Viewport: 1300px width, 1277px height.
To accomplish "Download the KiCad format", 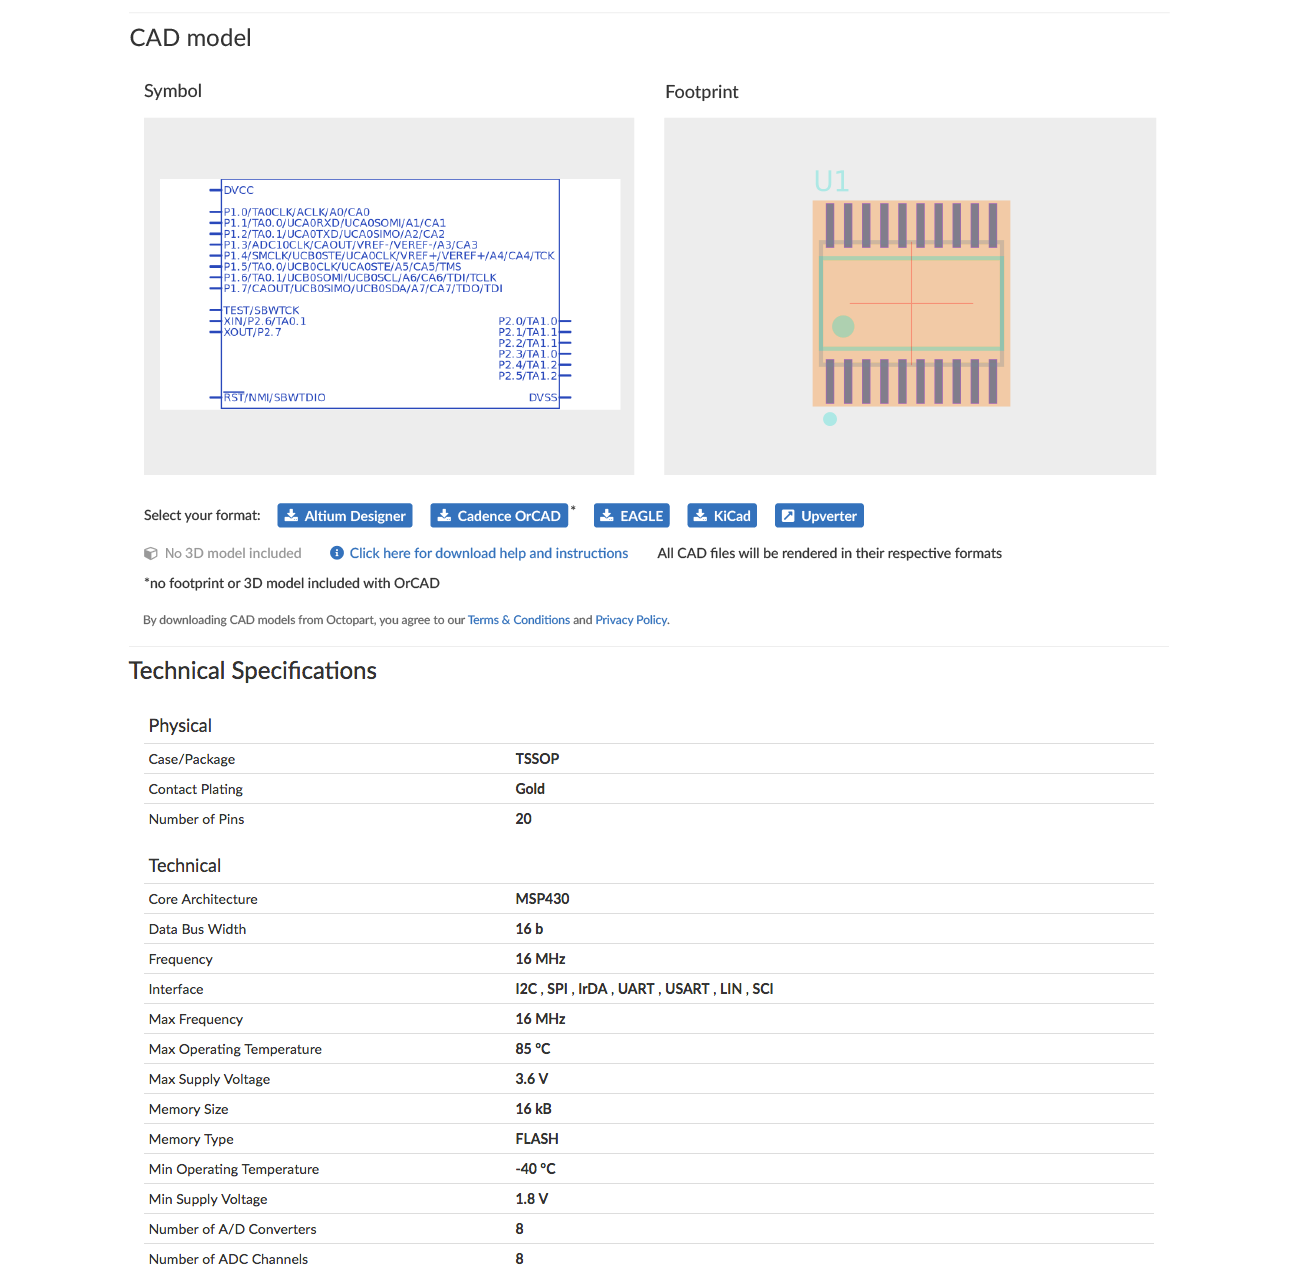I will coord(722,516).
